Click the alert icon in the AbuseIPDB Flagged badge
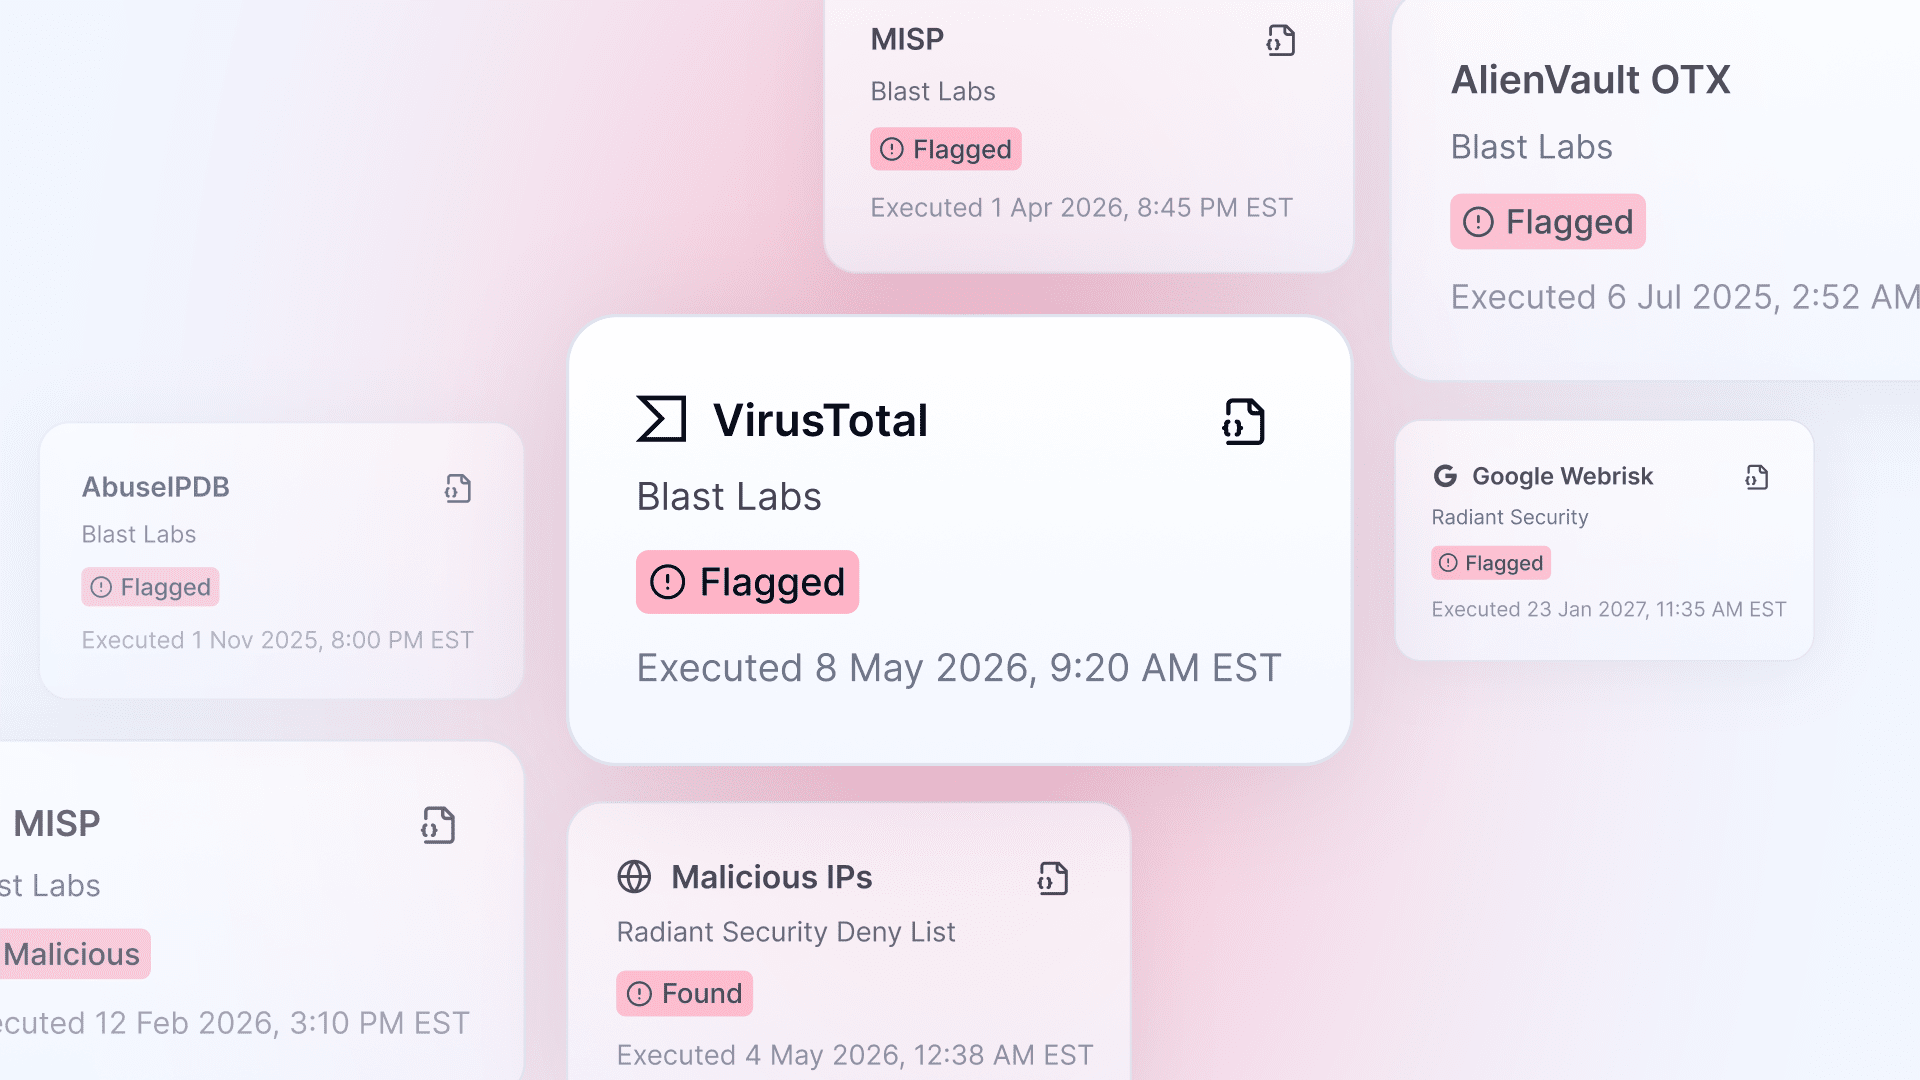The height and width of the screenshot is (1080, 1920). [101, 587]
